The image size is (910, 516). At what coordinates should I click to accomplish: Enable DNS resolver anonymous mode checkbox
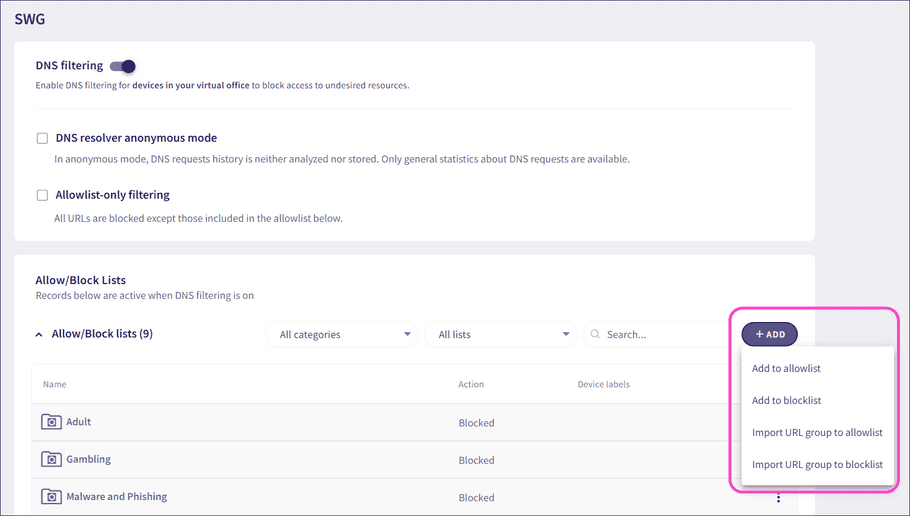tap(42, 138)
